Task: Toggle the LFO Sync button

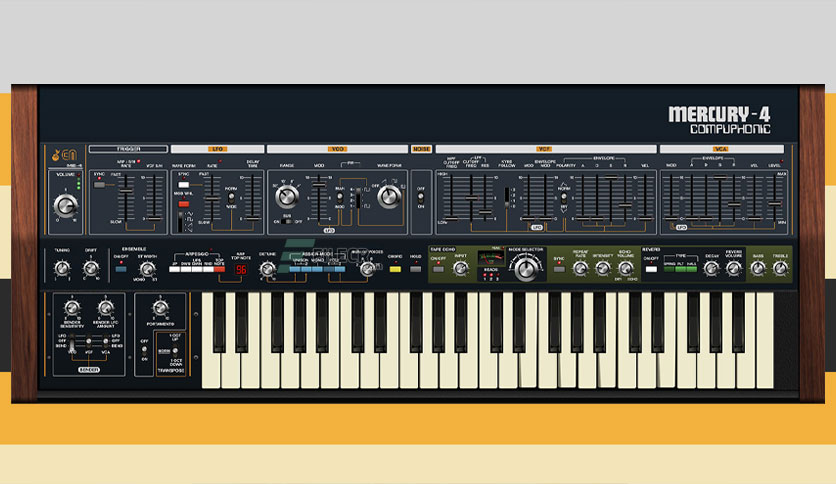Action: (183, 185)
